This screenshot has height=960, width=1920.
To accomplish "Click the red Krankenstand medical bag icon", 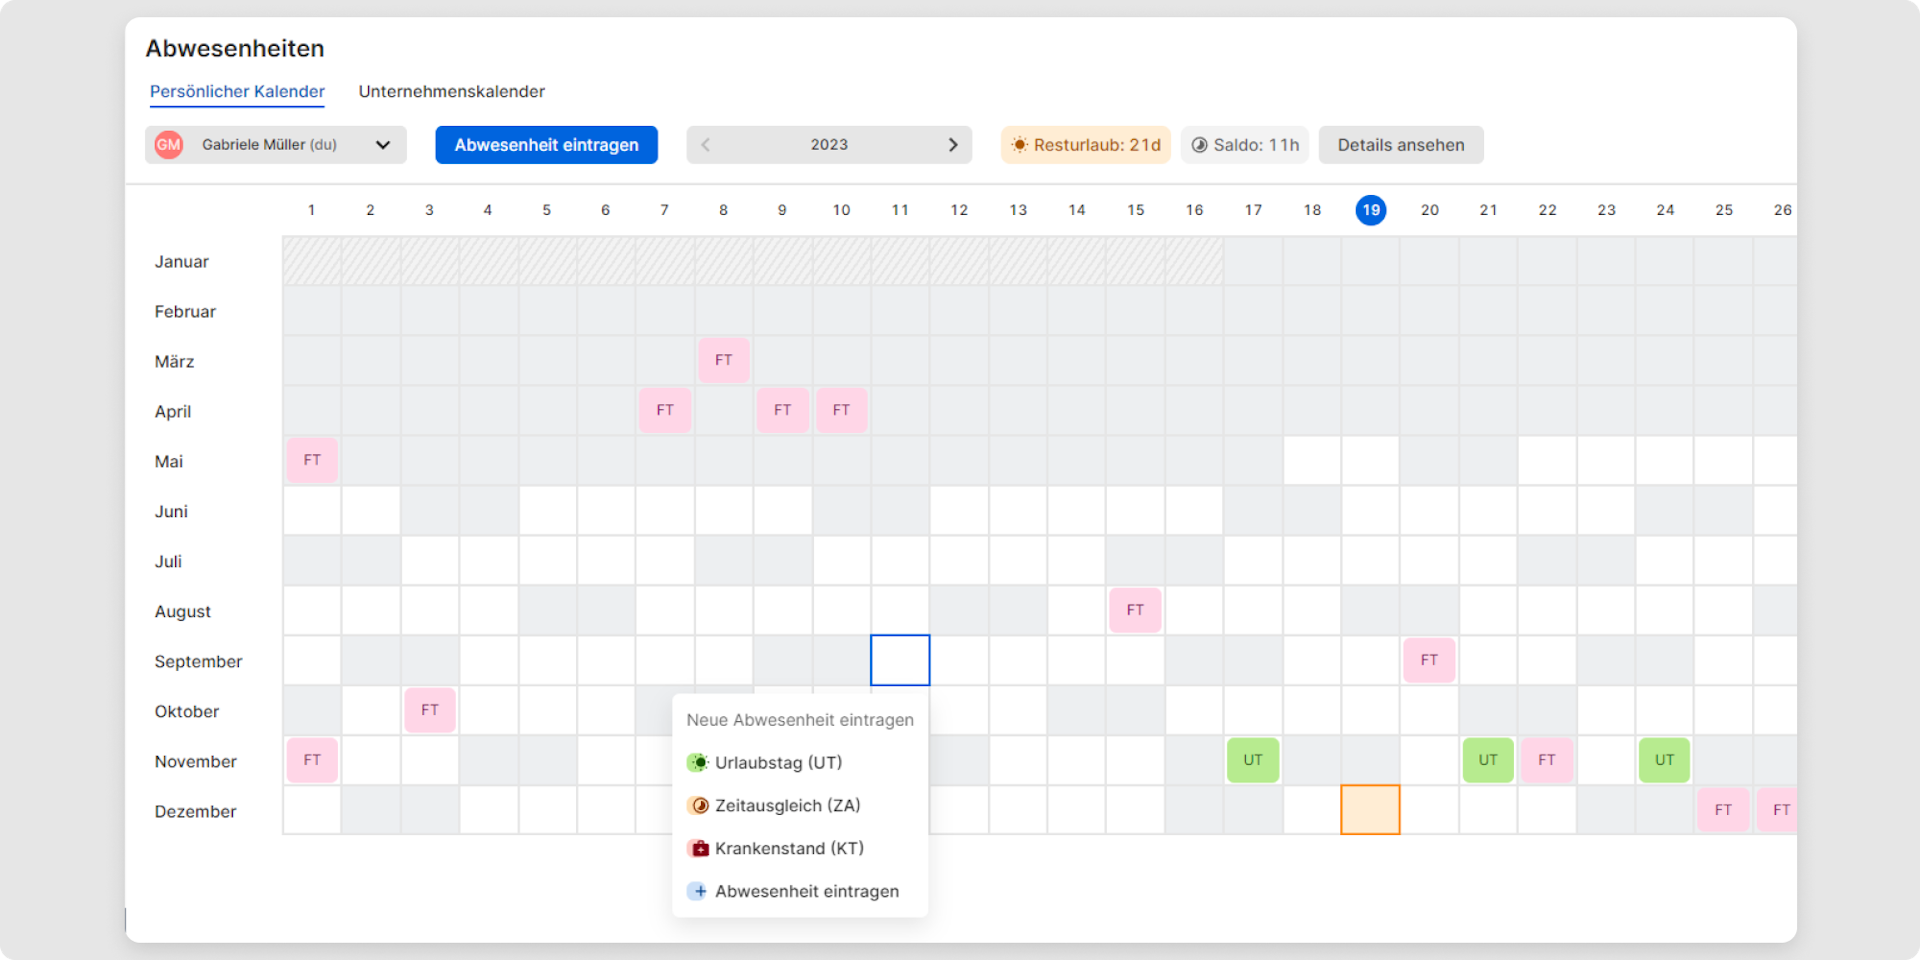I will pyautogui.click(x=698, y=849).
